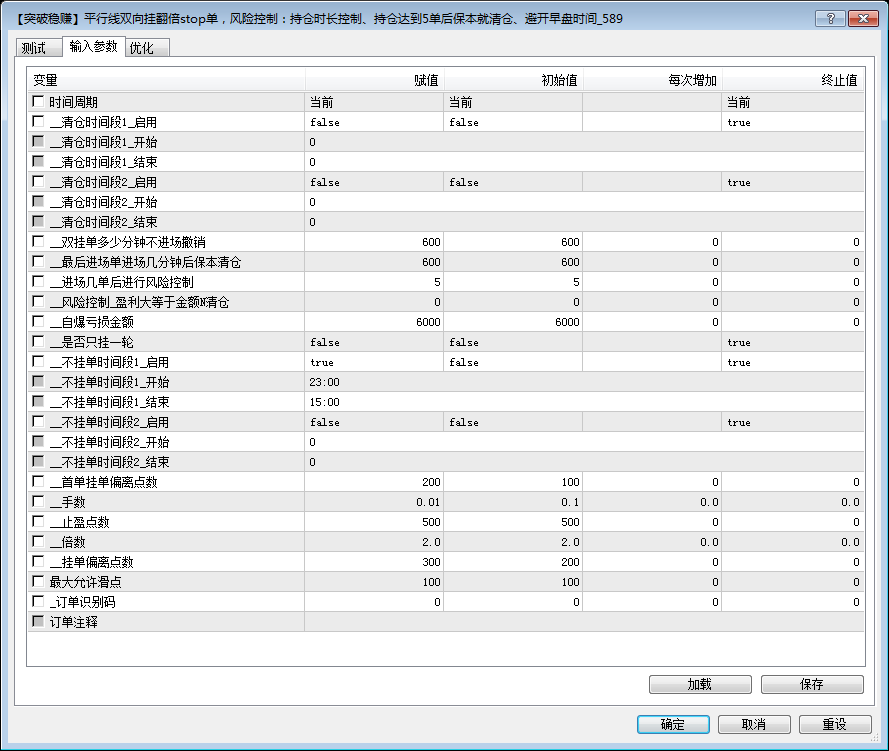Toggle the __首单挂单偏离点数 checkbox
889x751 pixels.
click(x=38, y=481)
